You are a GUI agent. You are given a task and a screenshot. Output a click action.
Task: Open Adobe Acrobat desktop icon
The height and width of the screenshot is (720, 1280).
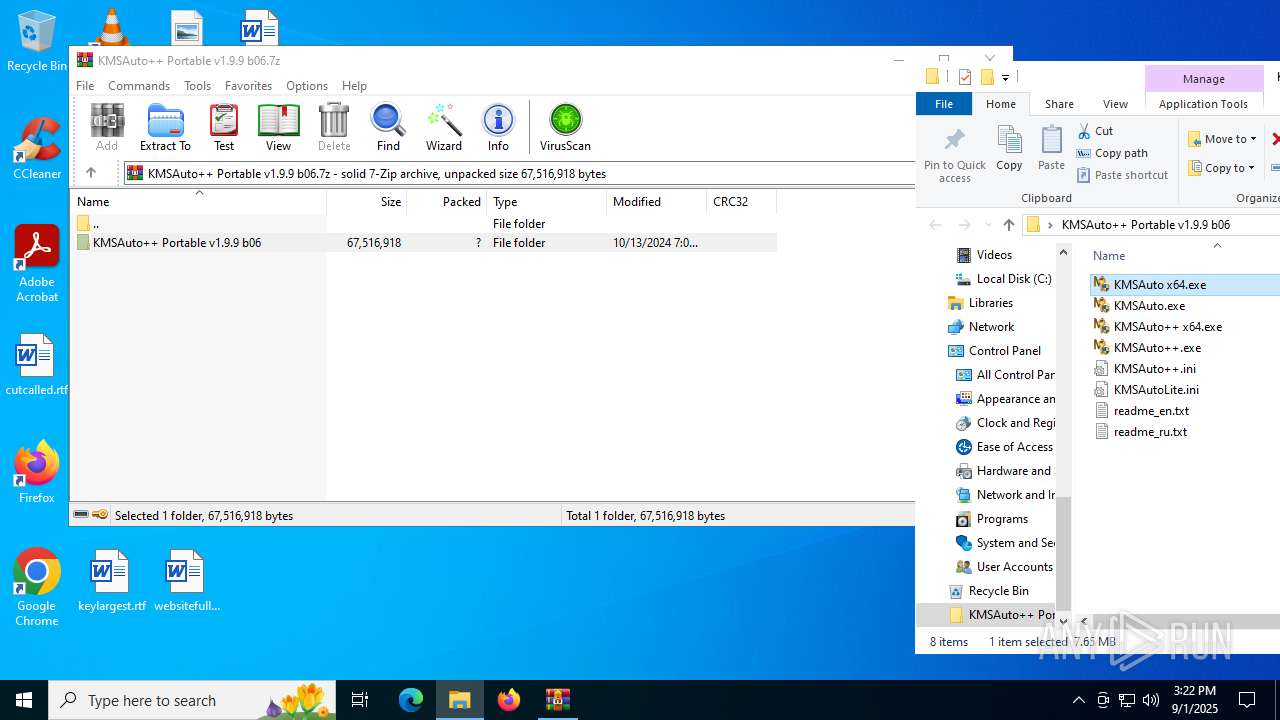(x=37, y=263)
